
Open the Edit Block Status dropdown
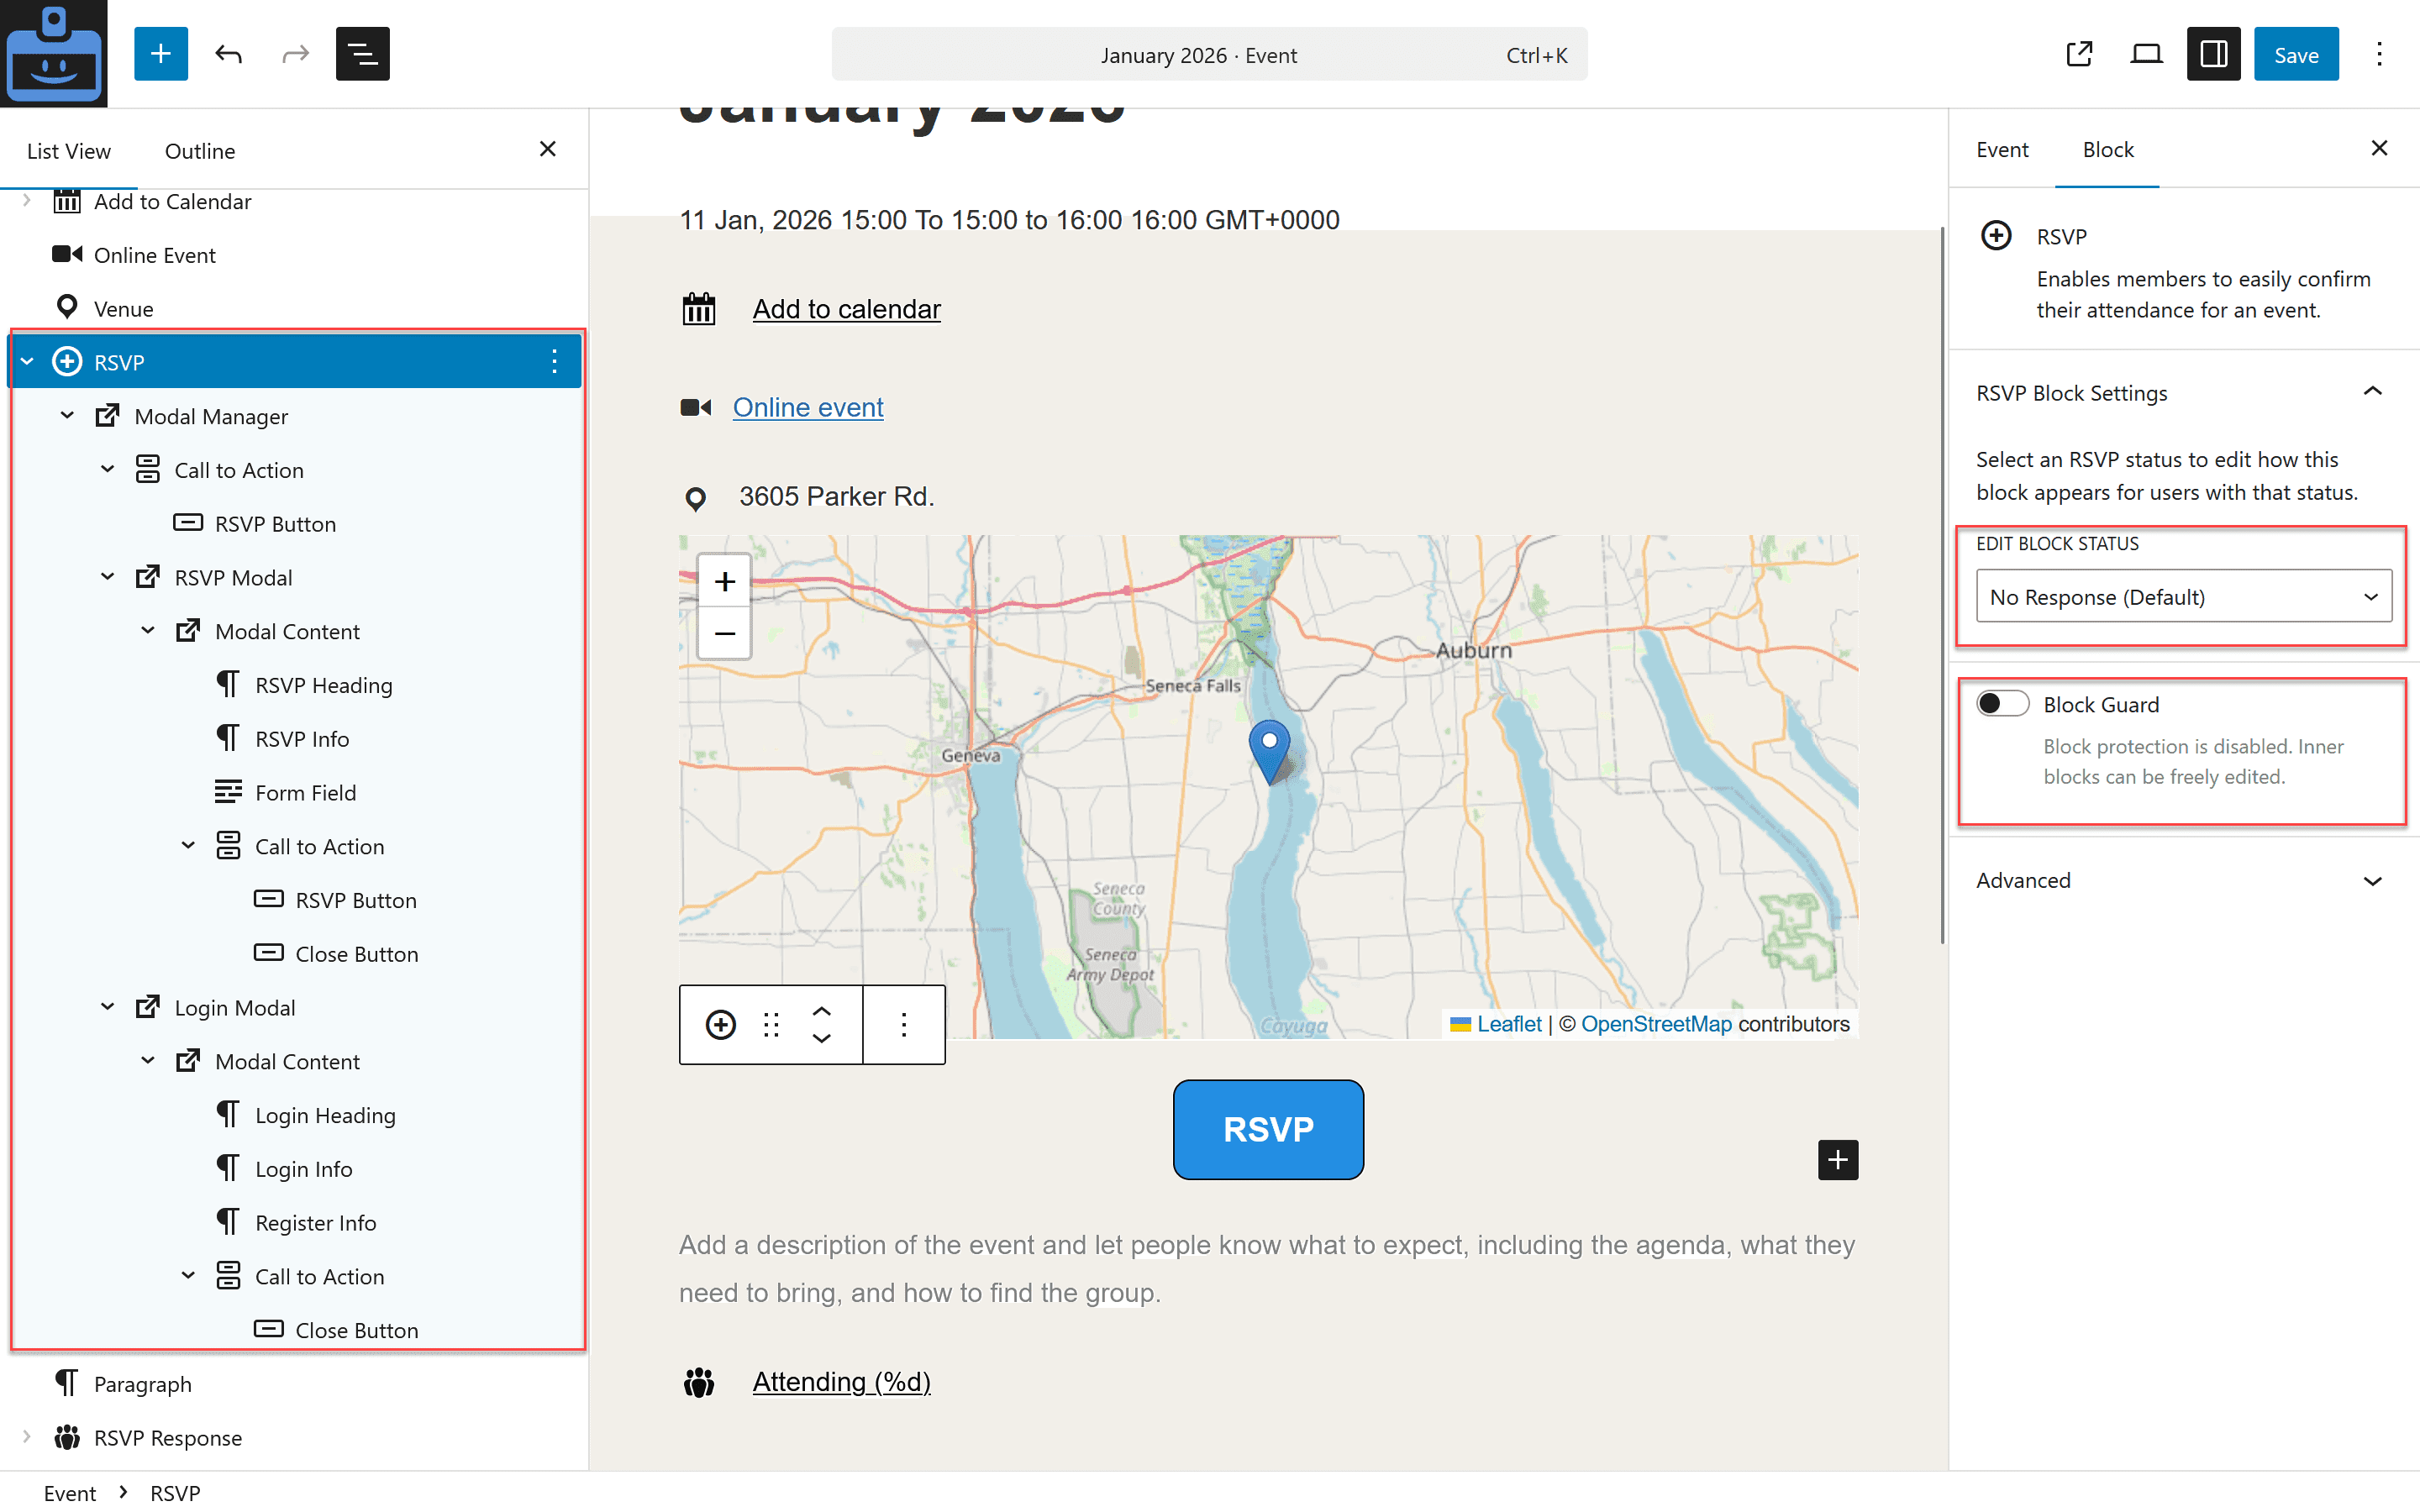[2184, 596]
